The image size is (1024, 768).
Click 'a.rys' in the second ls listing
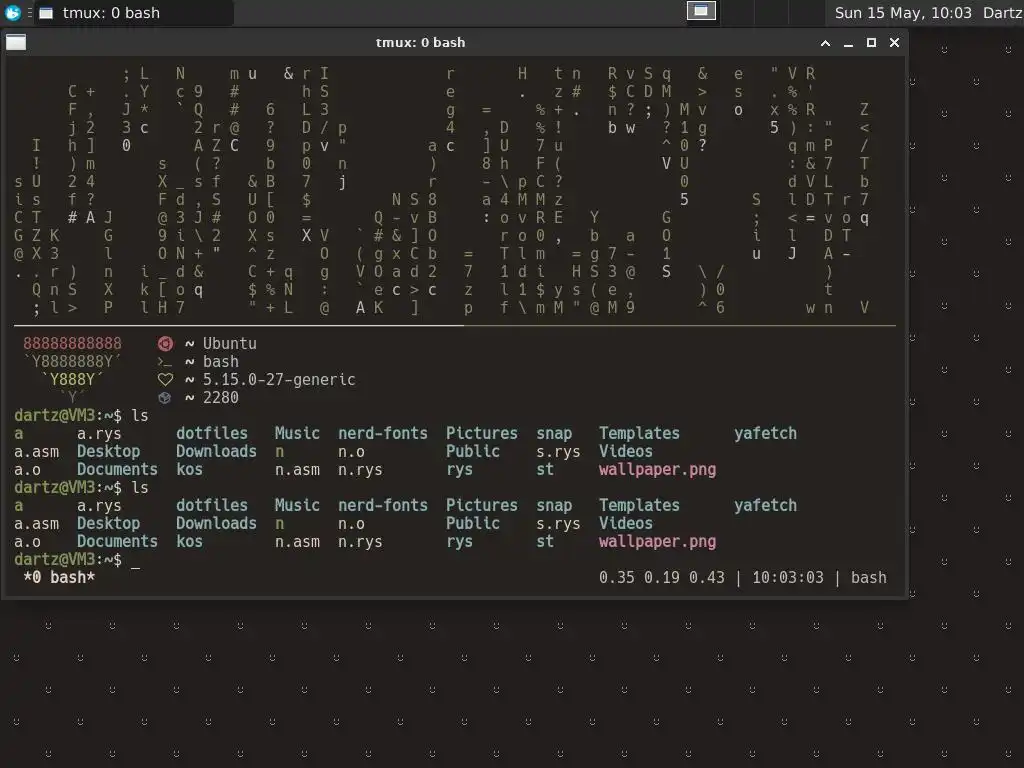click(99, 506)
